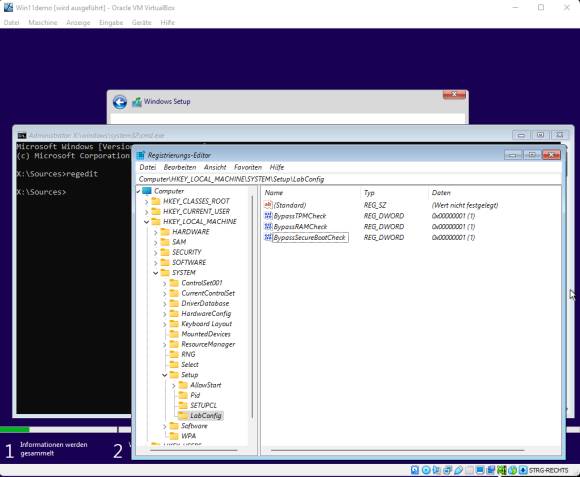
Task: Expand the HKEY_CLASSES_ROOT key
Action: [146, 202]
